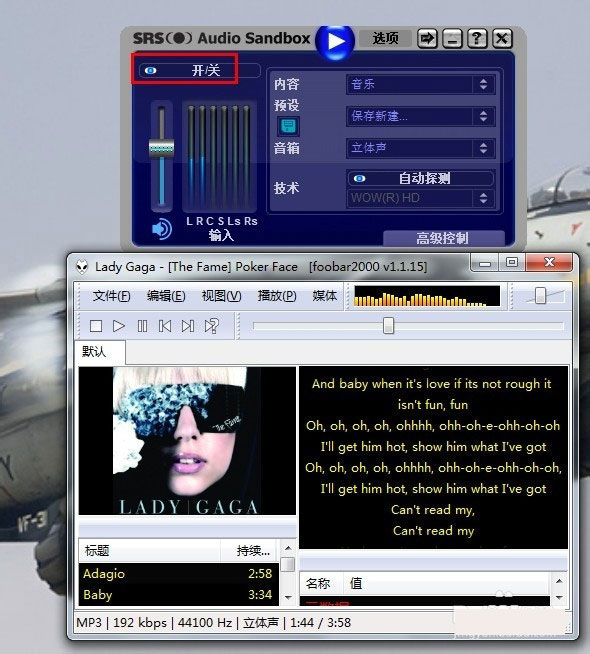This screenshot has height=654, width=590.
Task: Open the 文件(F) menu in foobar2000
Action: point(111,296)
